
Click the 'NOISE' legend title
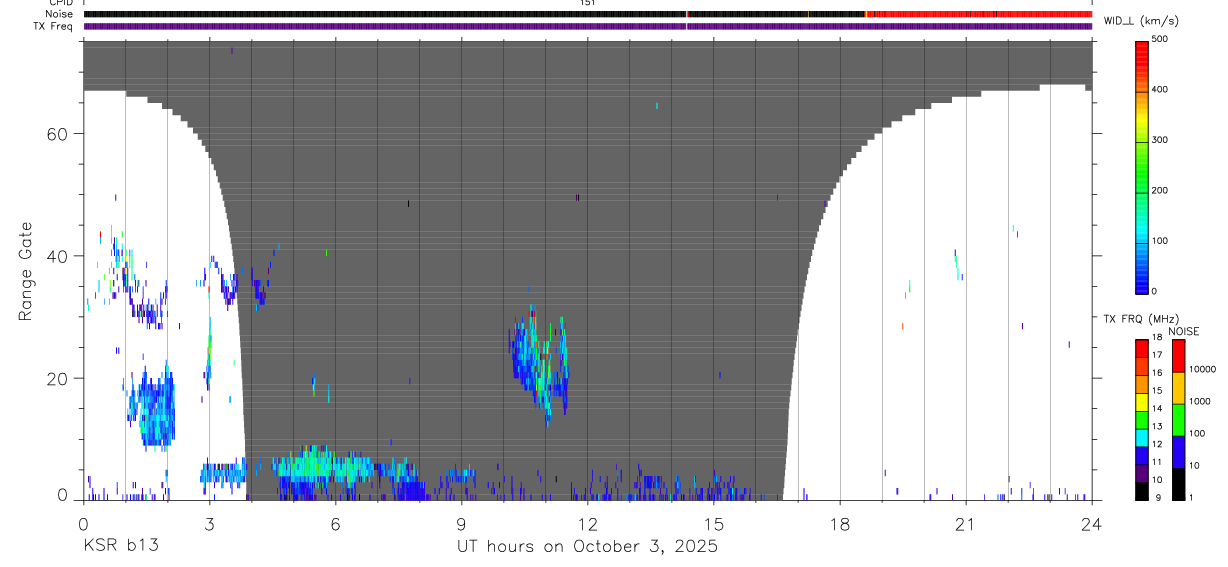[1183, 331]
